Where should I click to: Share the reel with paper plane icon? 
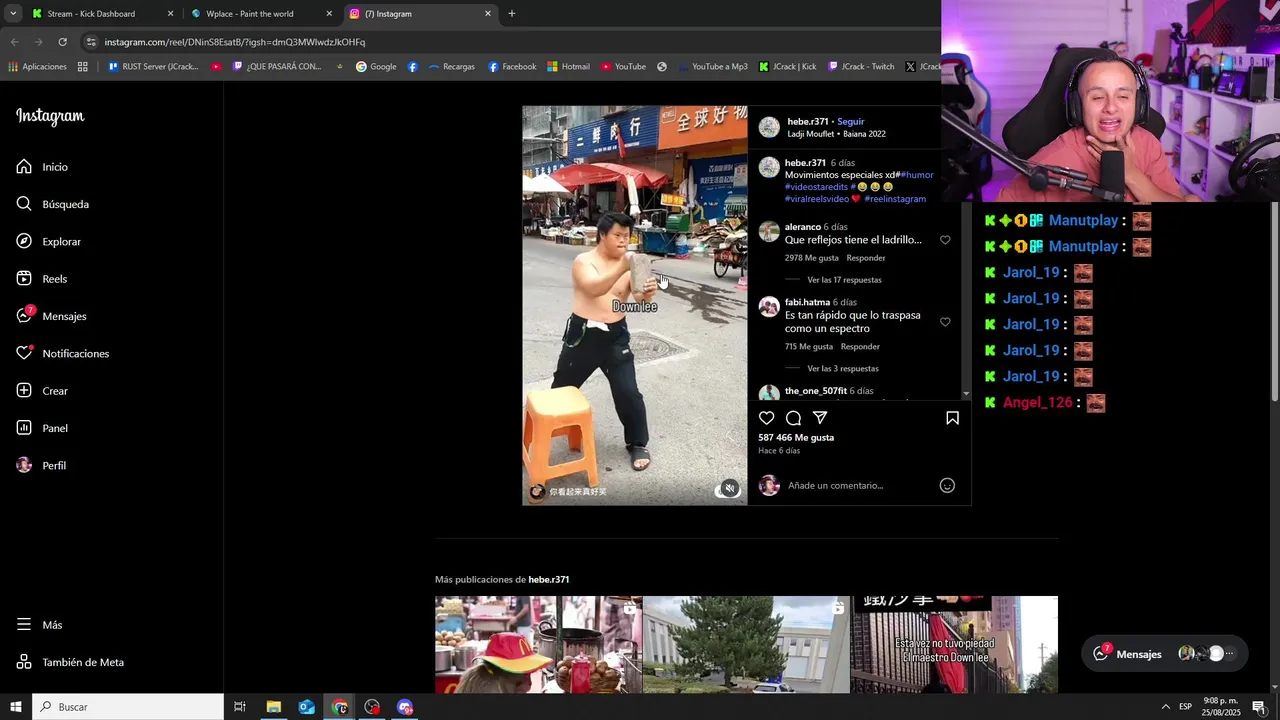coord(820,418)
